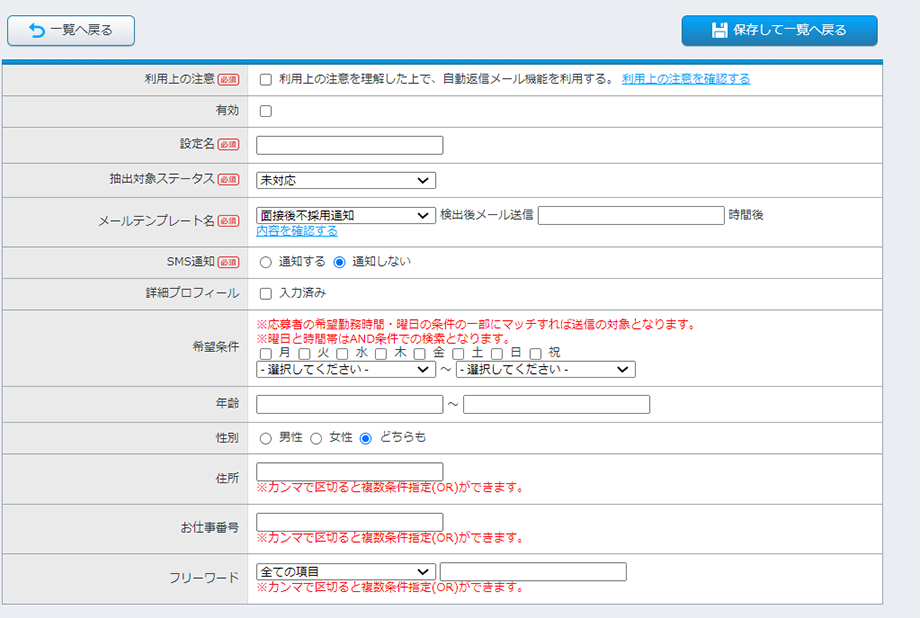Click the 設定名 text field

point(349,146)
